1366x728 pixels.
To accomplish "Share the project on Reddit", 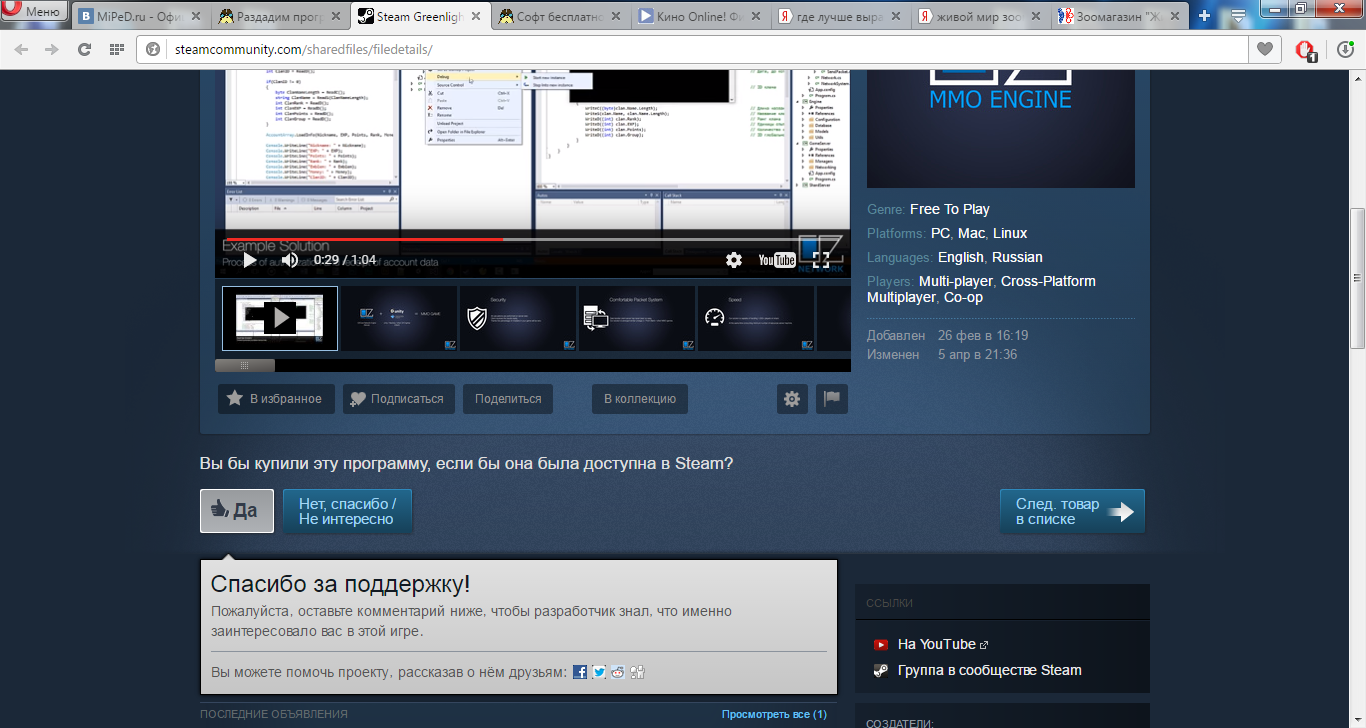I will point(618,672).
